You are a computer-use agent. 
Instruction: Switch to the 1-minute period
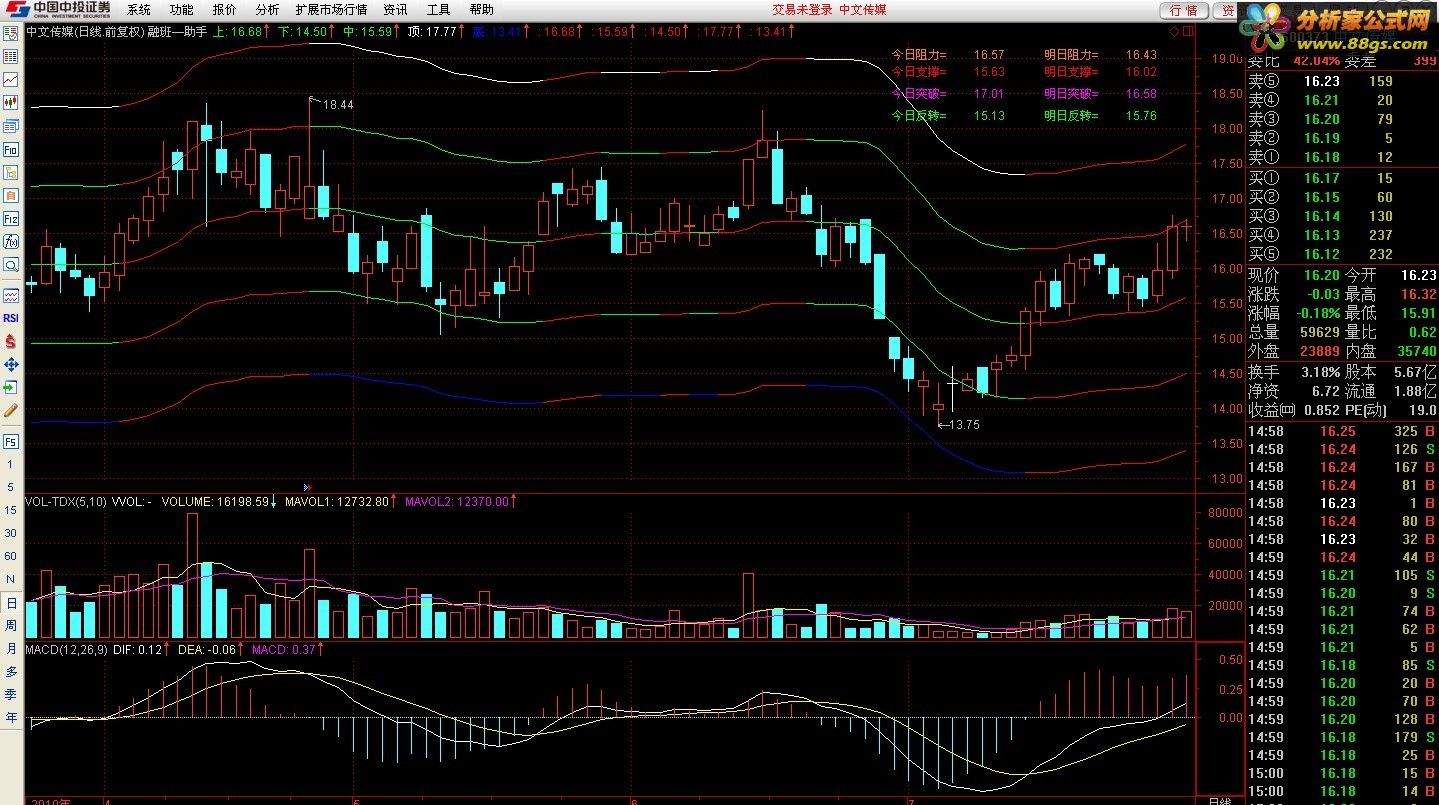point(11,465)
